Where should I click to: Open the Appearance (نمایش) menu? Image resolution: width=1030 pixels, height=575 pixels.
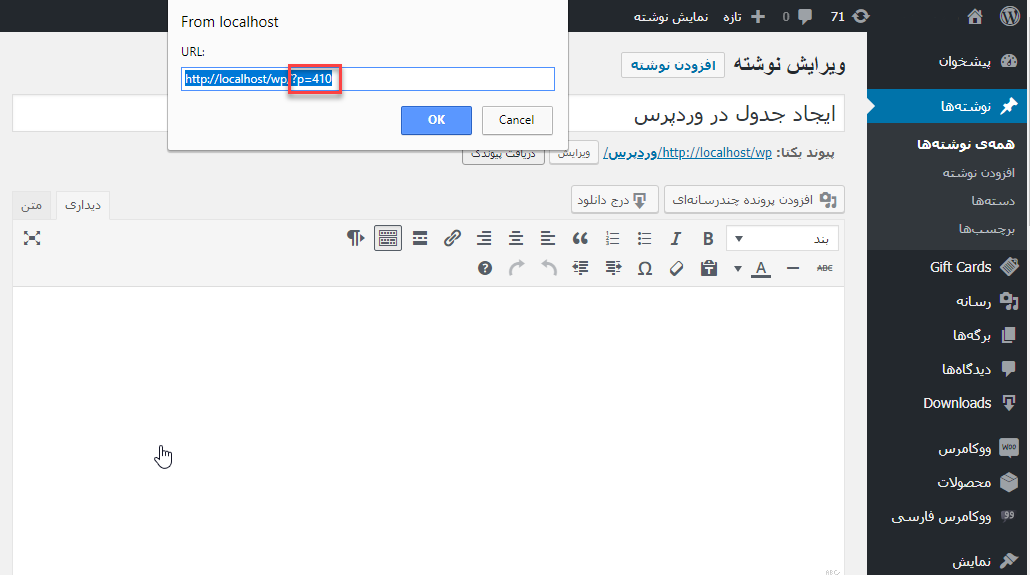pyautogui.click(x=949, y=561)
